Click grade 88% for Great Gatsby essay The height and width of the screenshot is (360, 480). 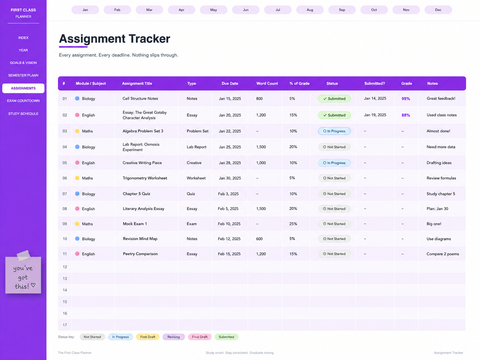coord(406,115)
